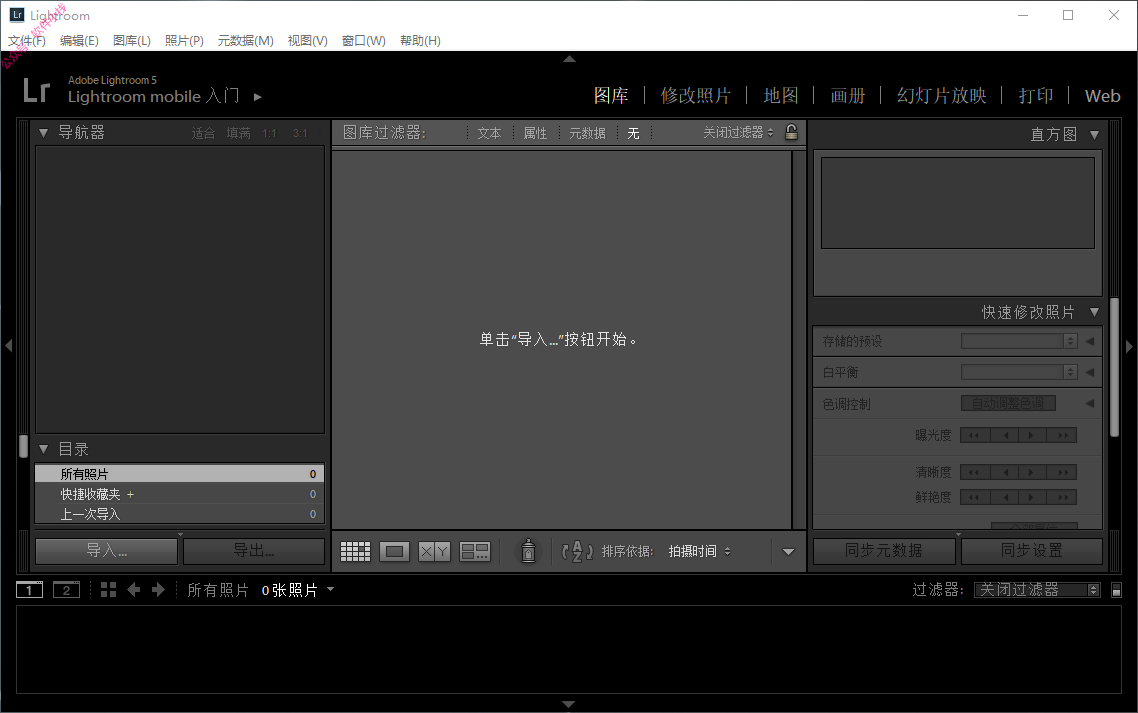The width and height of the screenshot is (1138, 713).
Task: Collapse the 导航器 navigator panel
Action: [x=44, y=133]
